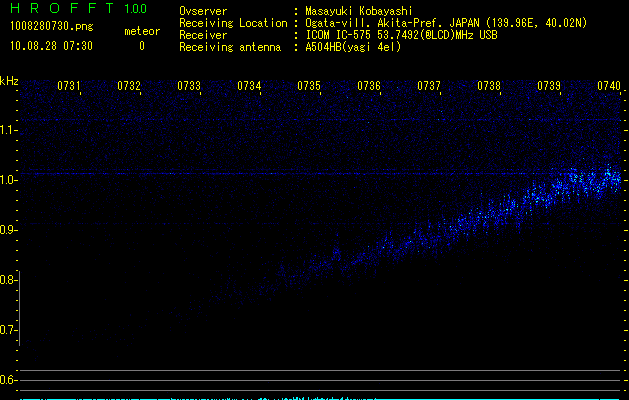
Task: Click the kHz axis unit label
Action: (9, 81)
